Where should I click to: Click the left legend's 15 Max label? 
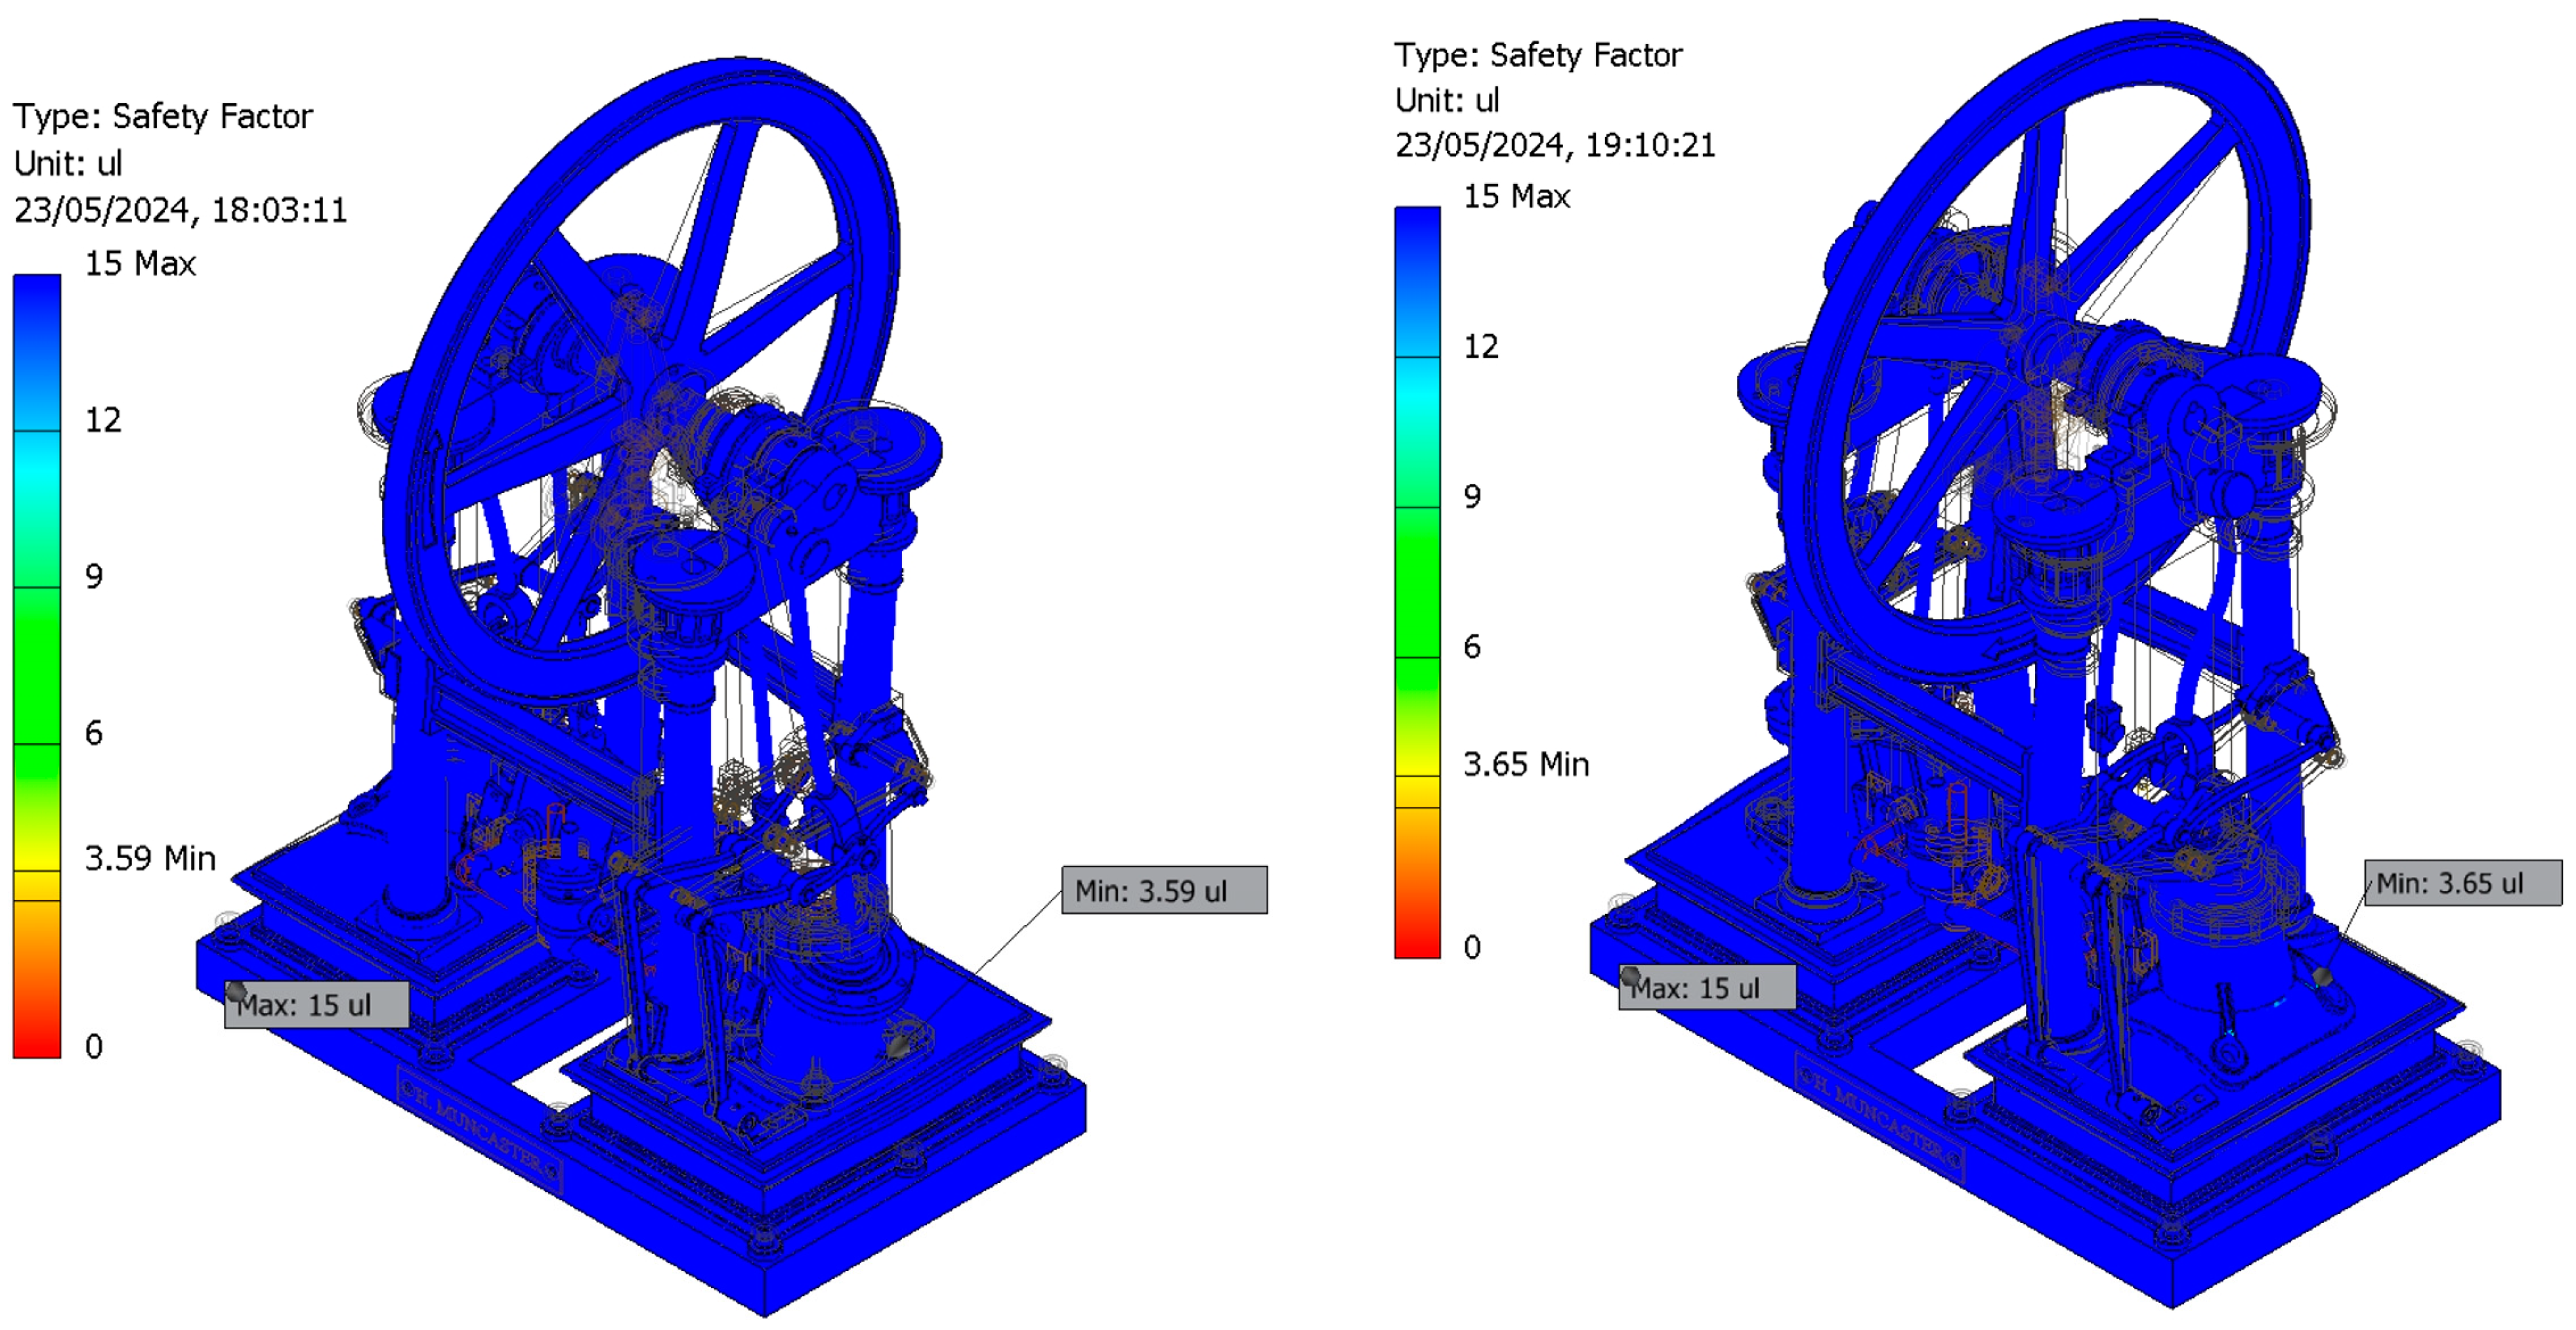click(x=140, y=263)
